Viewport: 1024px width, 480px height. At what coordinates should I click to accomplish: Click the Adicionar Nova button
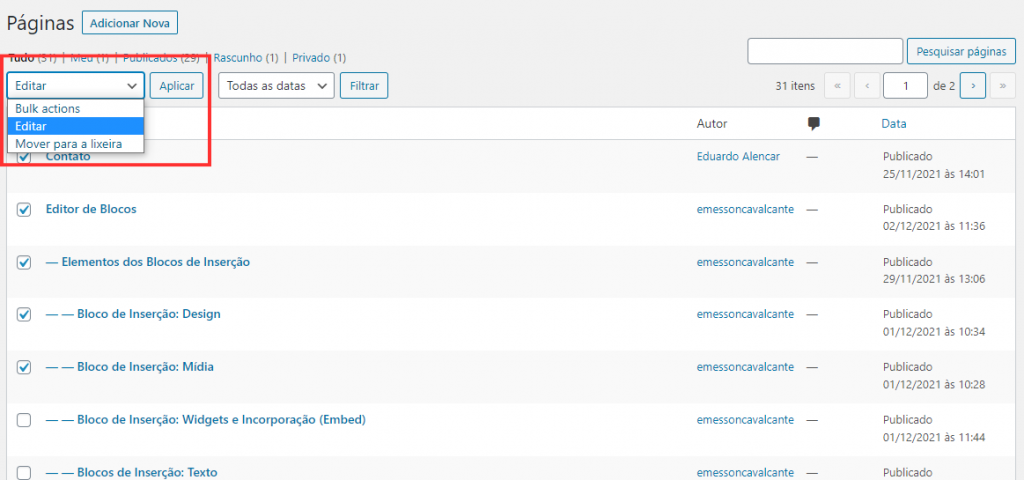pyautogui.click(x=130, y=24)
